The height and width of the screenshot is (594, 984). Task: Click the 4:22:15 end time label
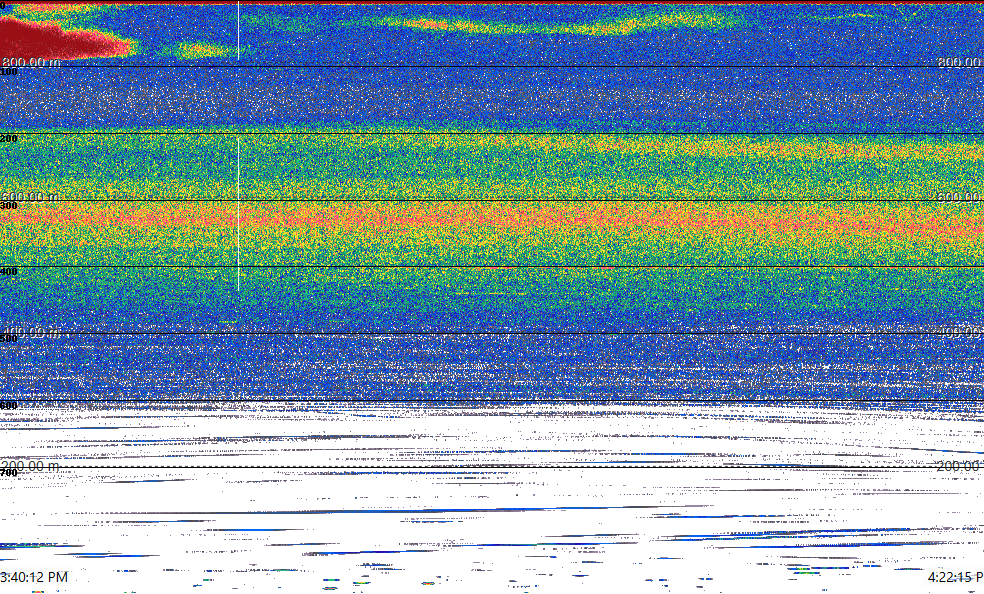pos(956,577)
